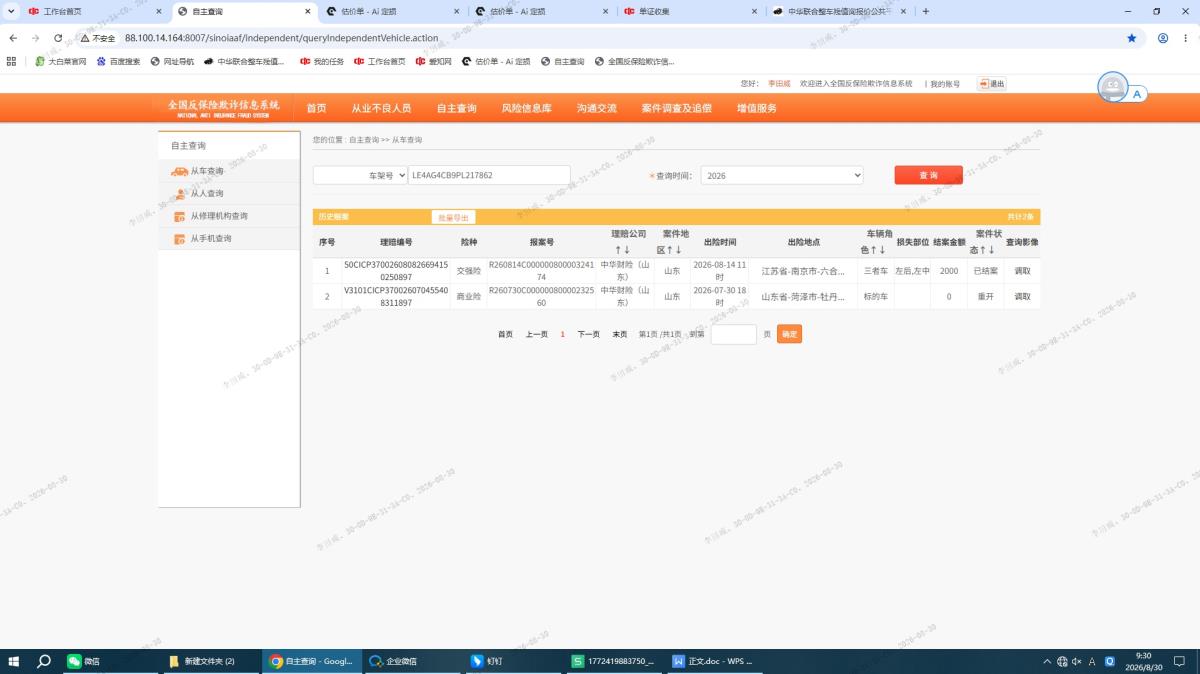The height and width of the screenshot is (674, 1200).
Task: Click the 批量导出 button
Action: pos(453,217)
